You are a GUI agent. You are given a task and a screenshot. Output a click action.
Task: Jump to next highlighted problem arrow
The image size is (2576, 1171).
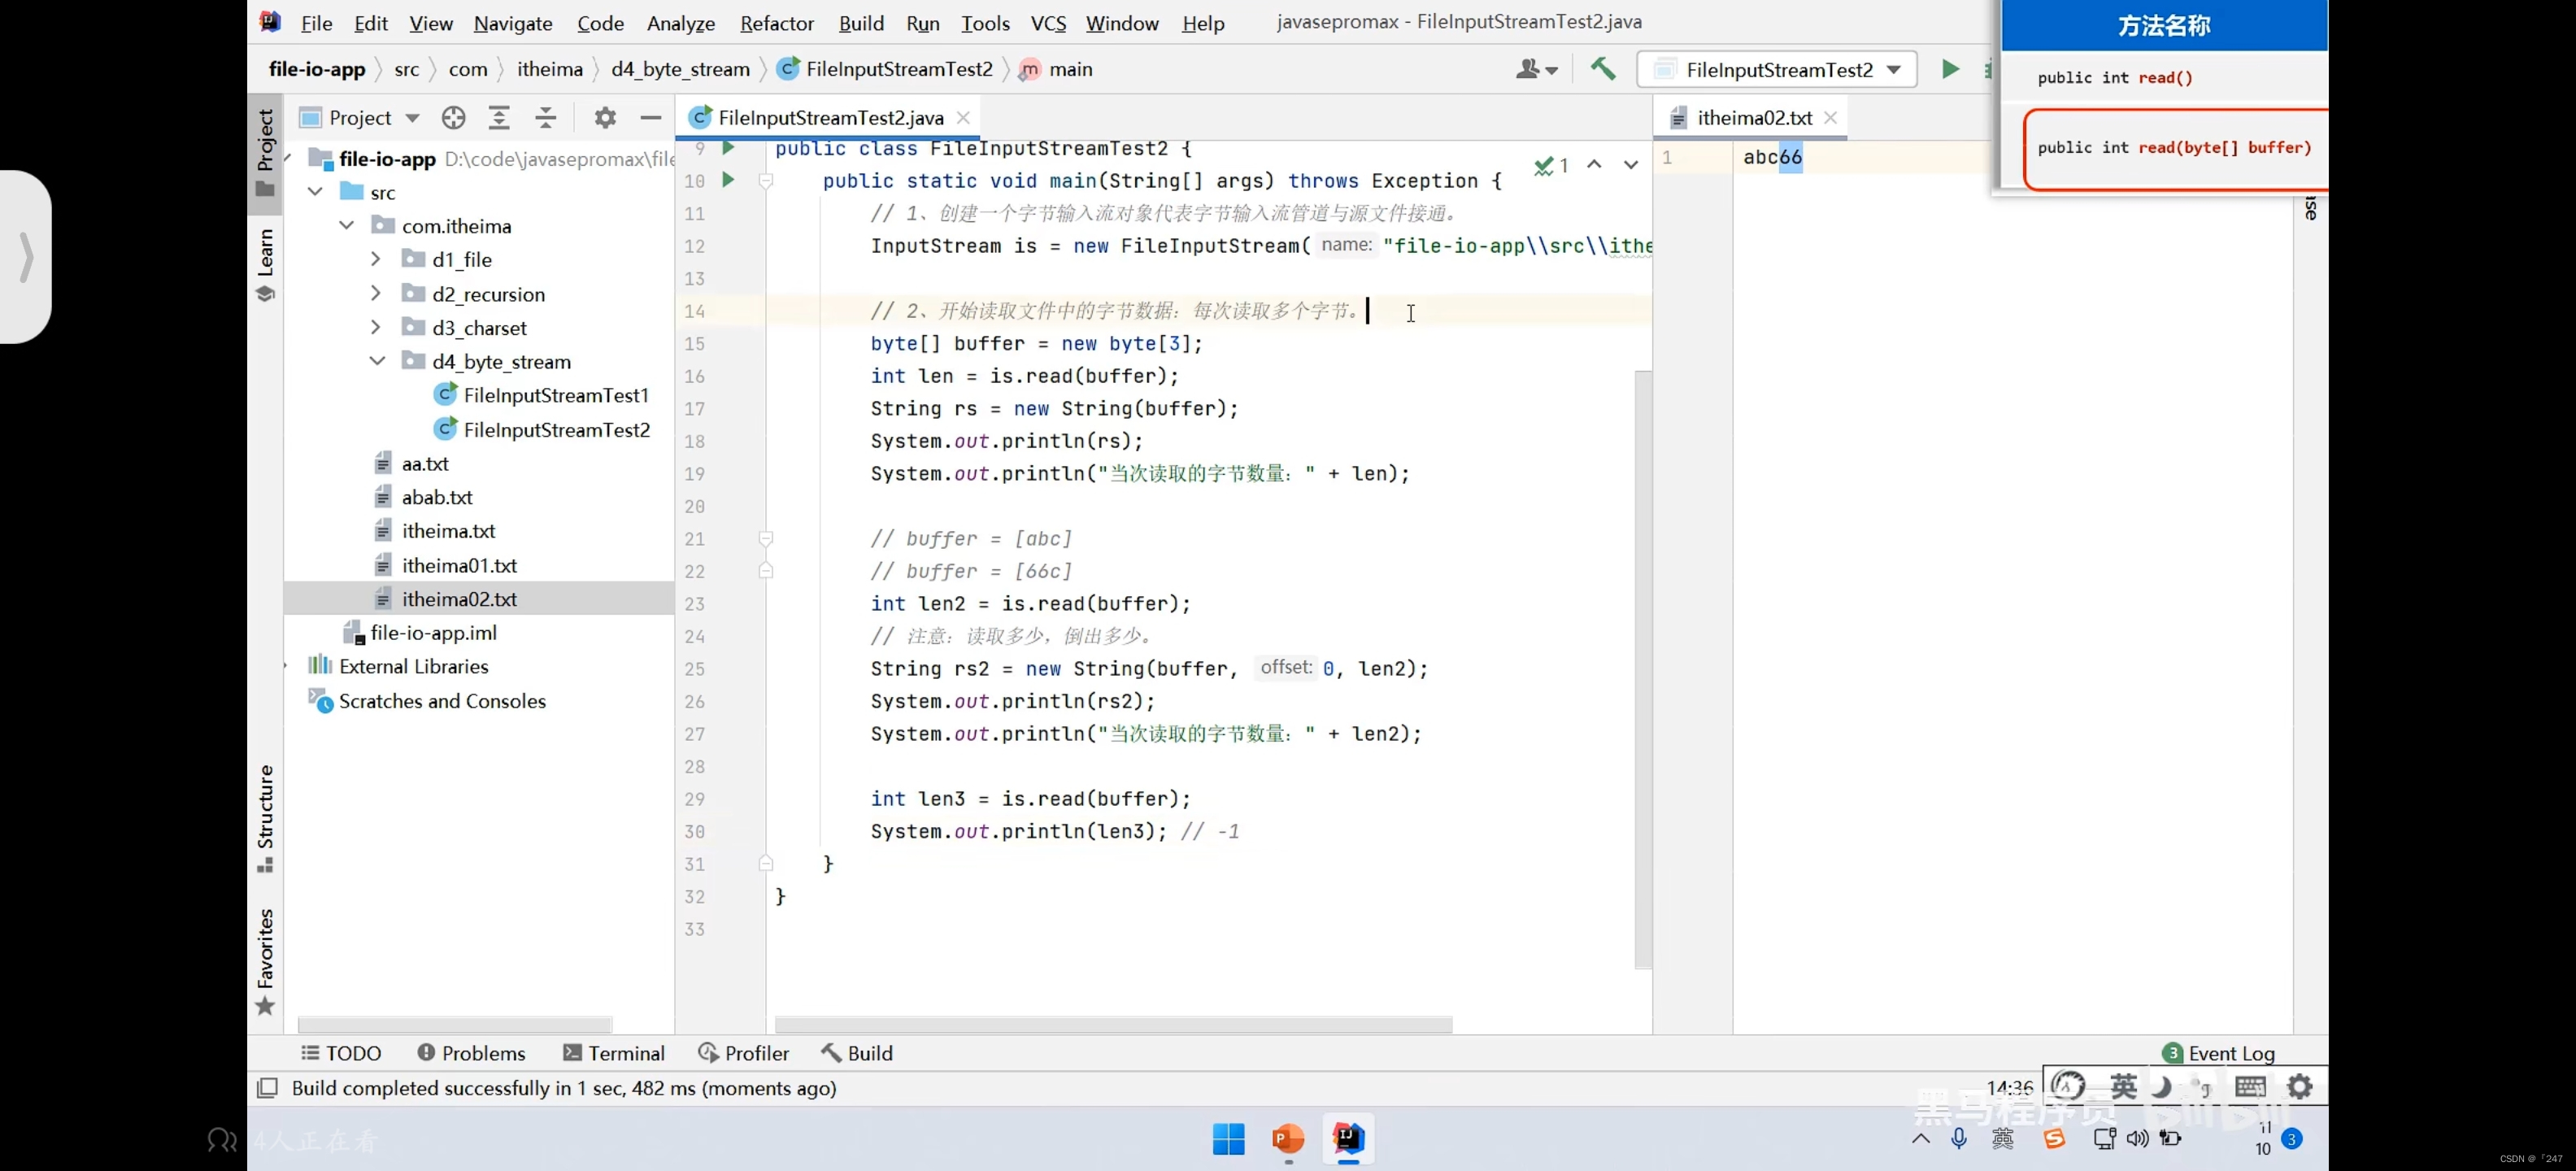pos(1631,164)
